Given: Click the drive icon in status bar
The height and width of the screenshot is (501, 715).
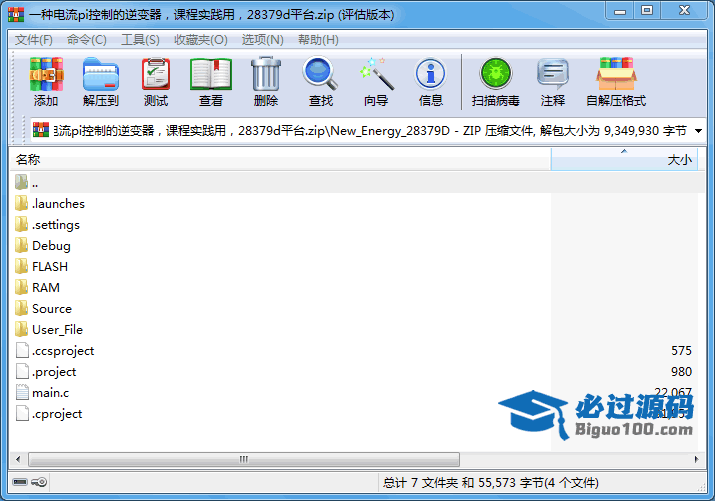Looking at the screenshot, I should 20,482.
